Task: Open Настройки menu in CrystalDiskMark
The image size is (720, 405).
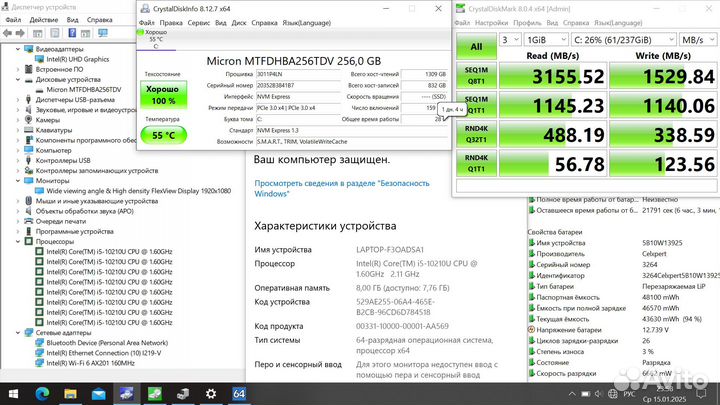Action: pos(491,22)
